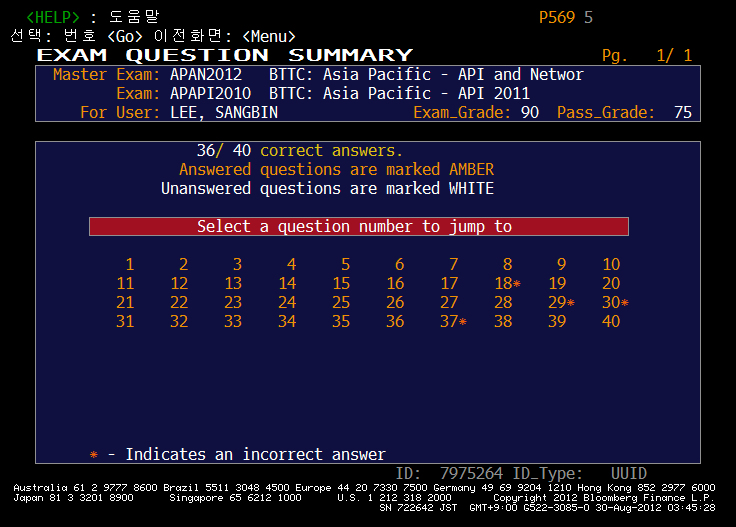Go to question 24

(287, 303)
